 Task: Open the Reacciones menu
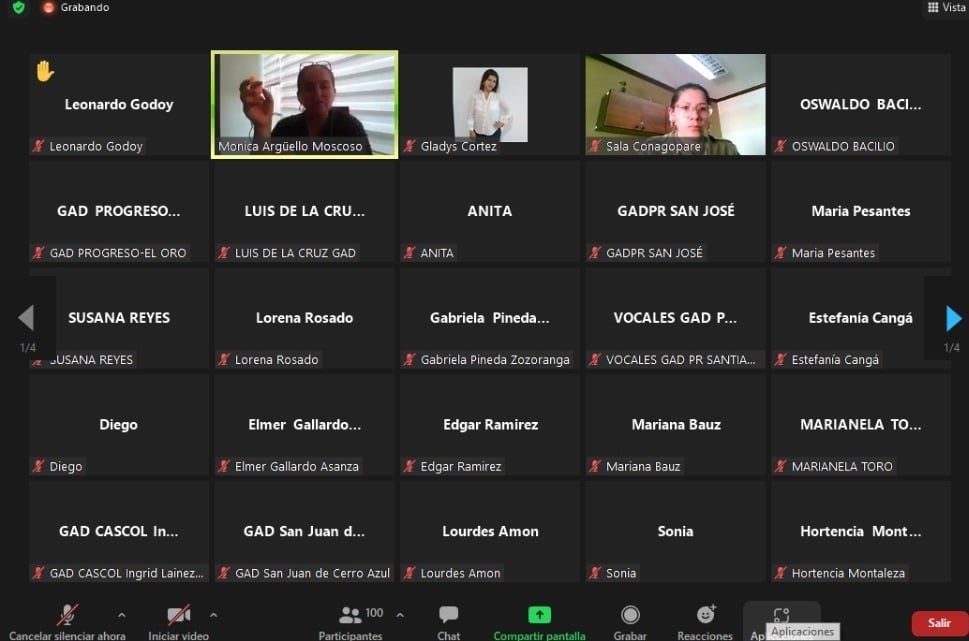click(x=706, y=616)
